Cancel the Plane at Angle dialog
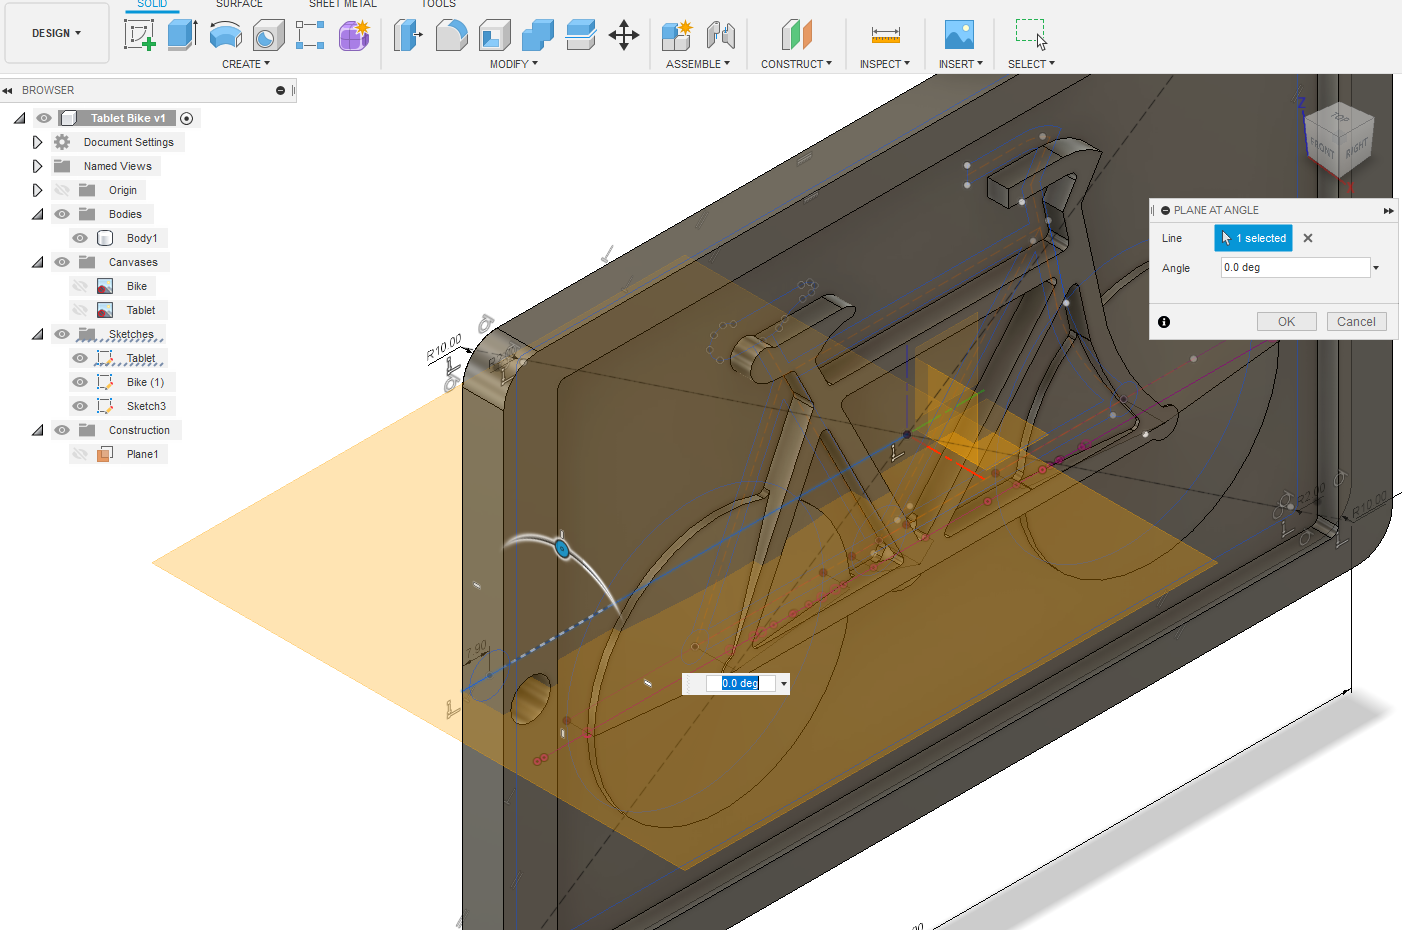Viewport: 1402px width, 930px height. pyautogui.click(x=1356, y=322)
